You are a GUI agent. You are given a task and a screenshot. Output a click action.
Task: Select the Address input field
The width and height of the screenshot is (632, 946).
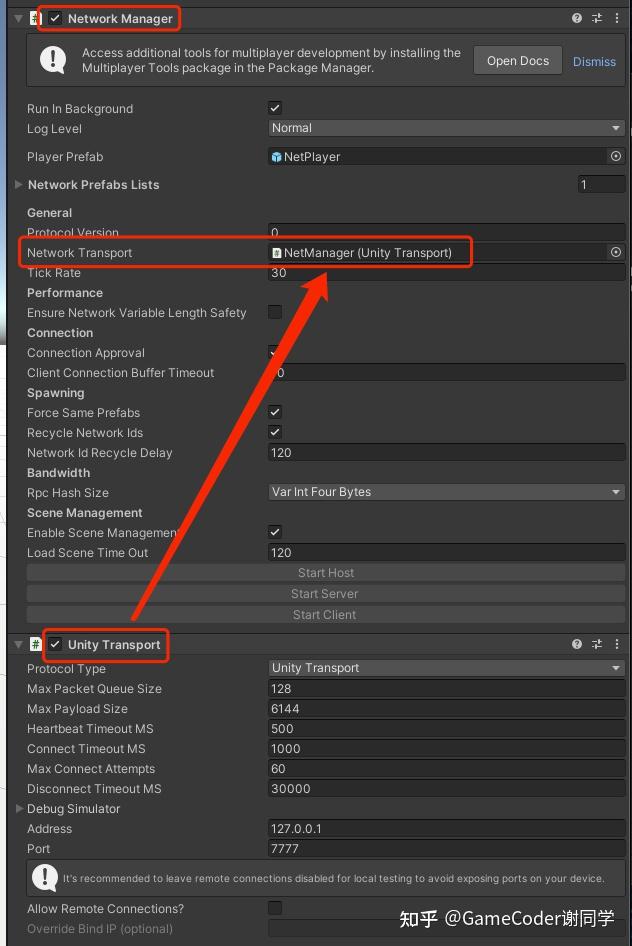pos(445,828)
